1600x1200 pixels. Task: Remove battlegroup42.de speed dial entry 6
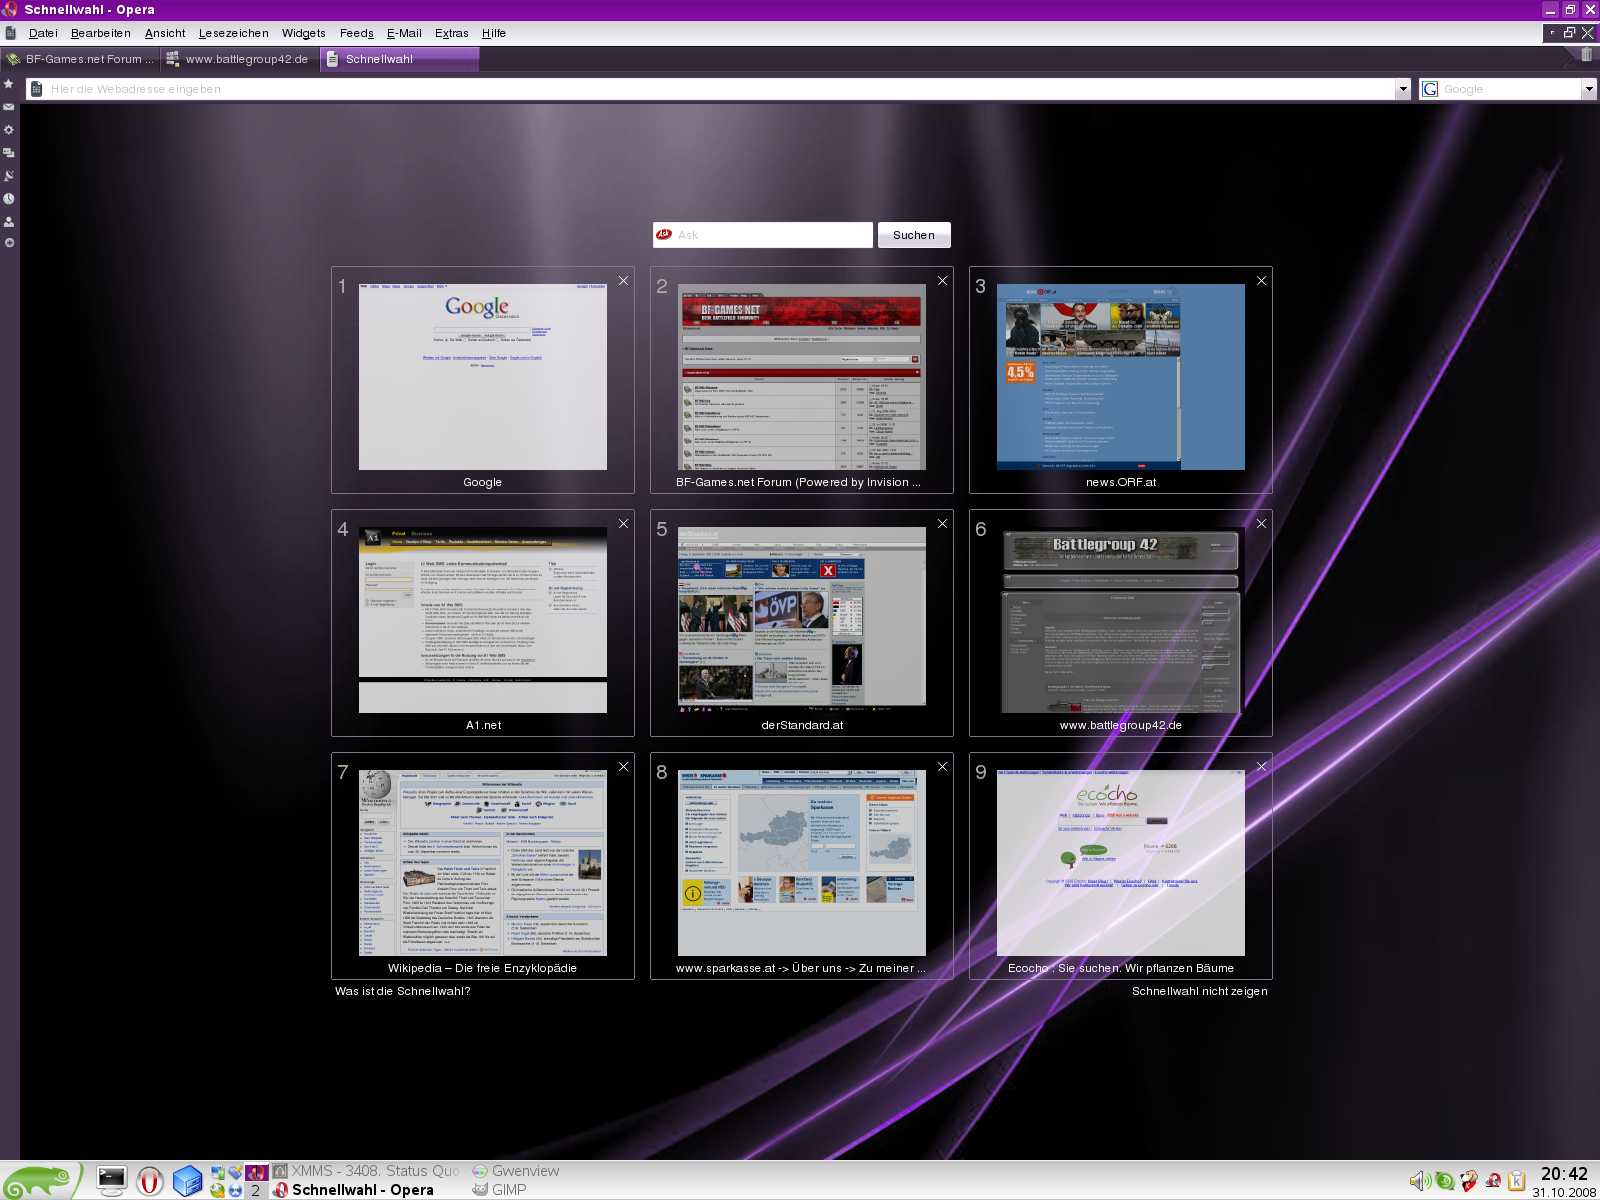[x=1261, y=524]
